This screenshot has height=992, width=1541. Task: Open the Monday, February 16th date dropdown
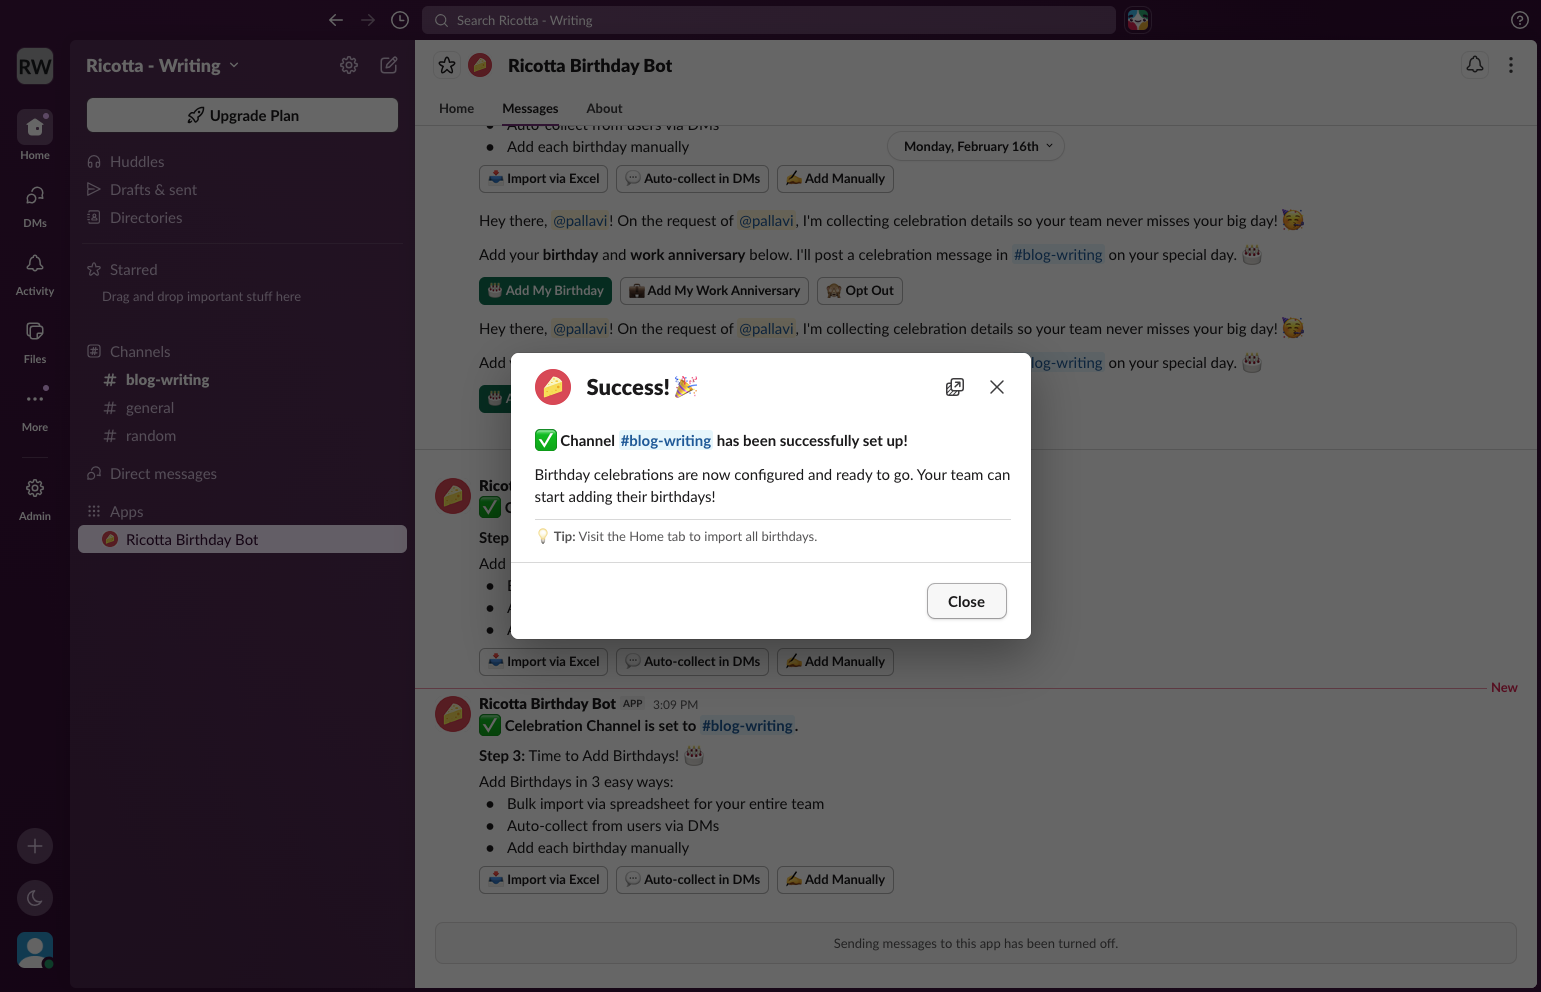976,146
